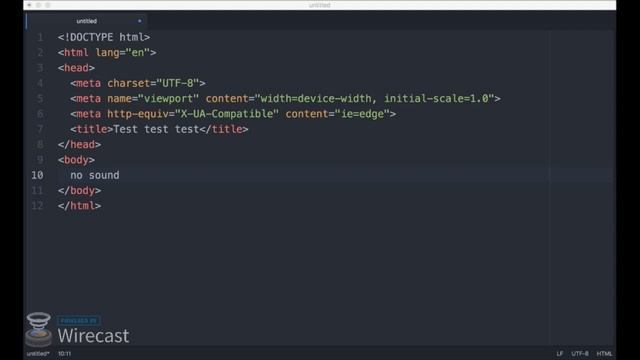Click the opening <body> tag on line 9

coord(76,160)
